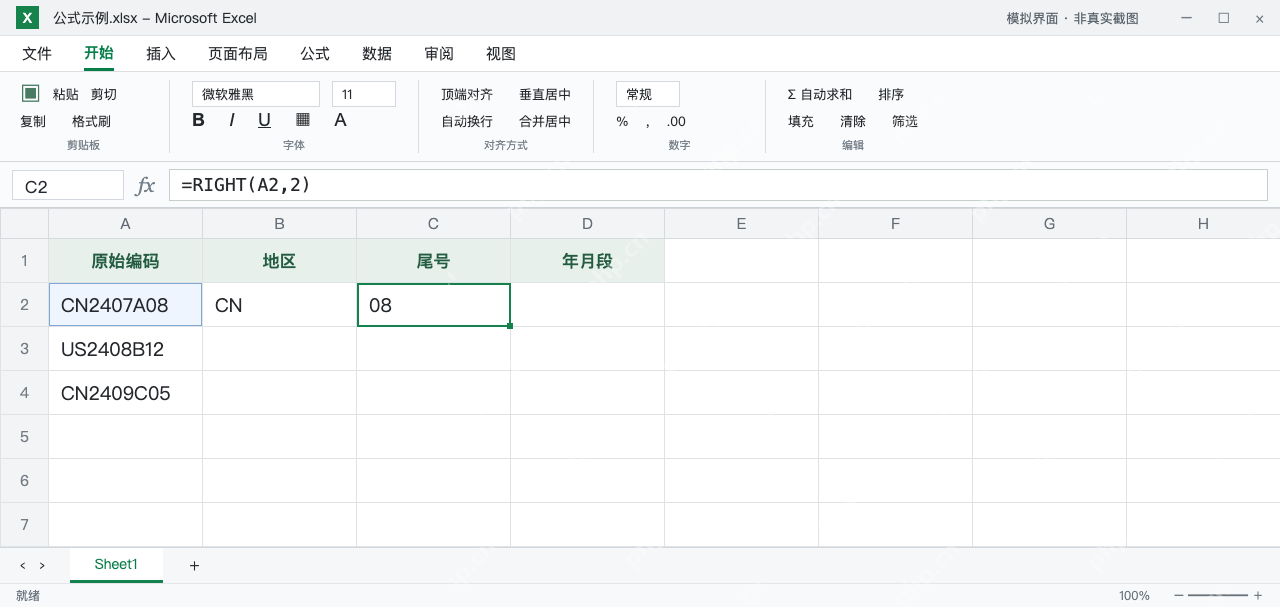Switch to the 插入 ribbon tab
1280x608 pixels.
tap(161, 54)
